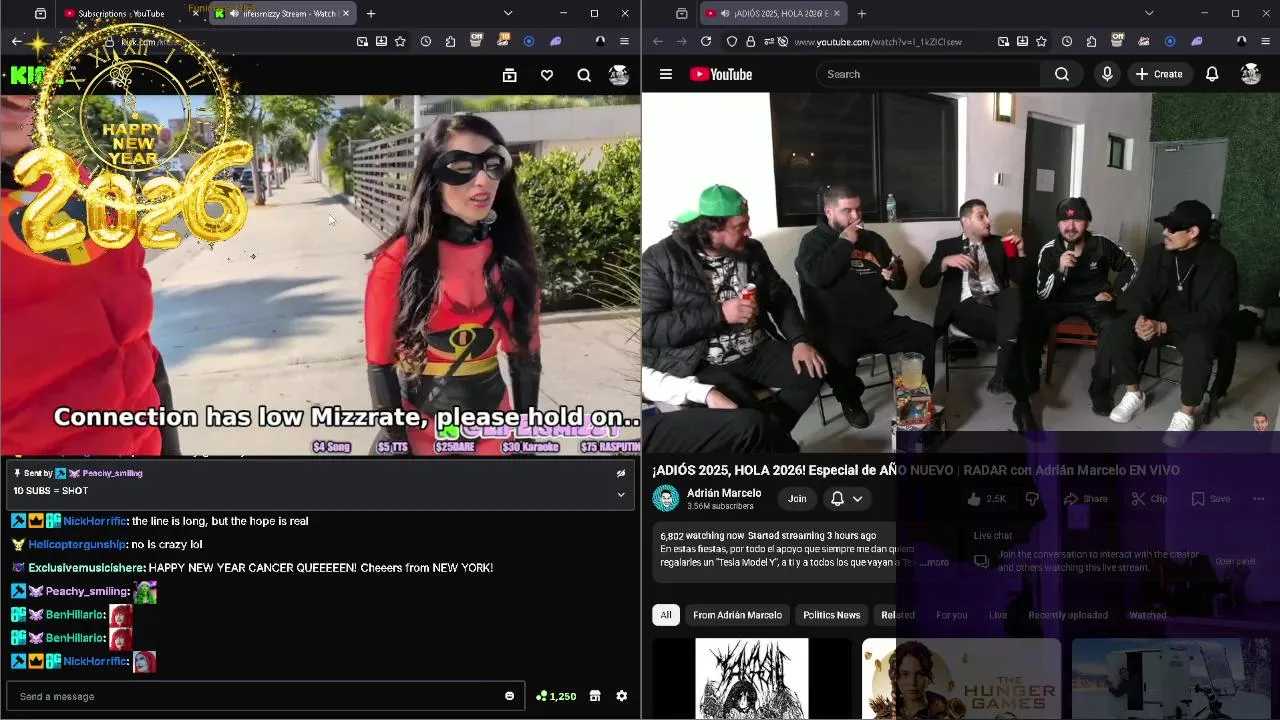Open Kick search magnifier icon
The height and width of the screenshot is (720, 1280).
coord(584,75)
